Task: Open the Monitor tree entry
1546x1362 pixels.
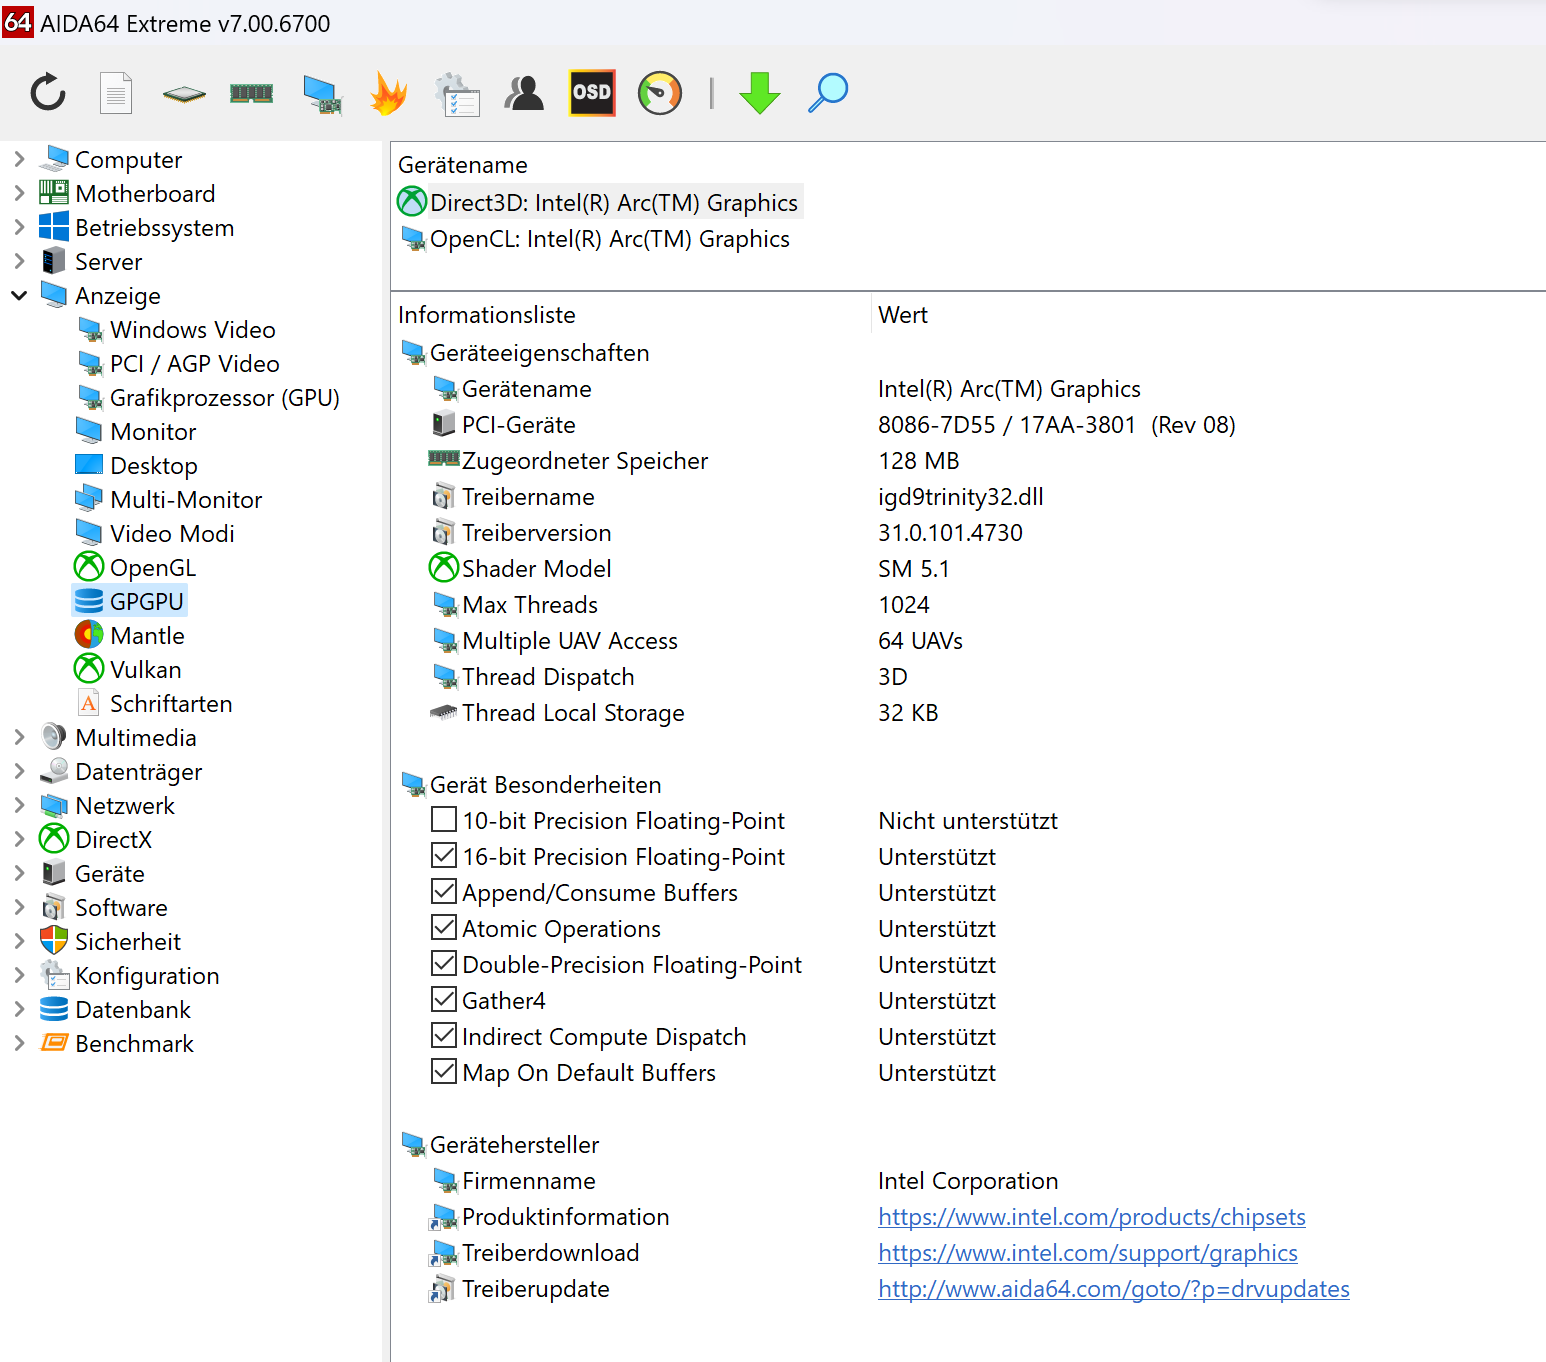Action: click(x=136, y=431)
